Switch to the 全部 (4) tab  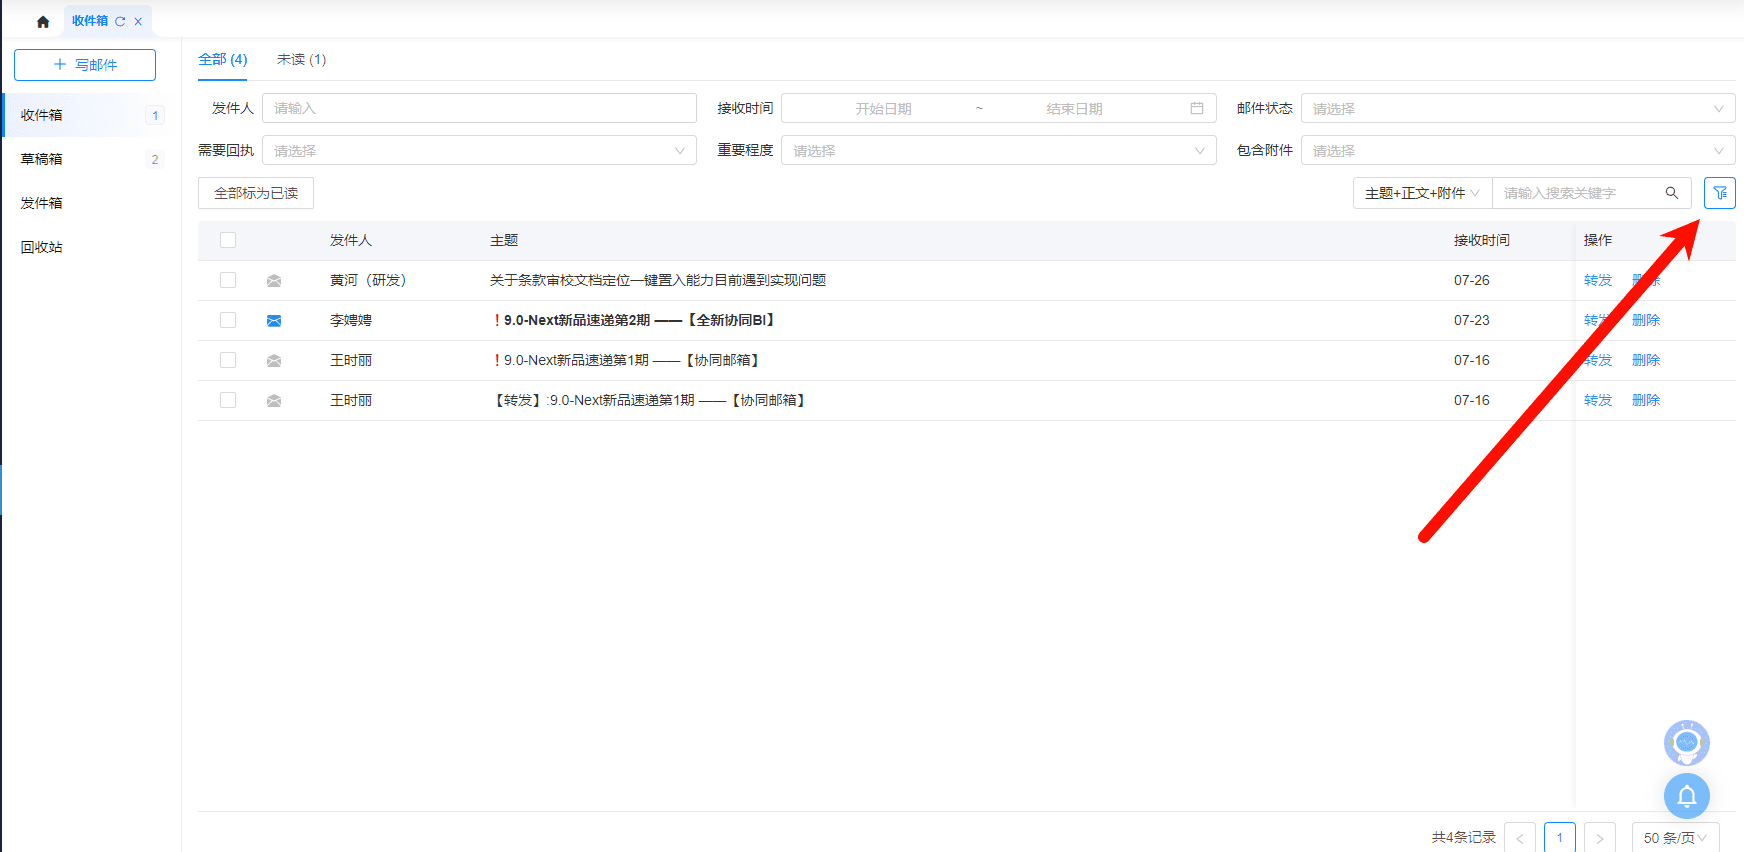pyautogui.click(x=223, y=59)
